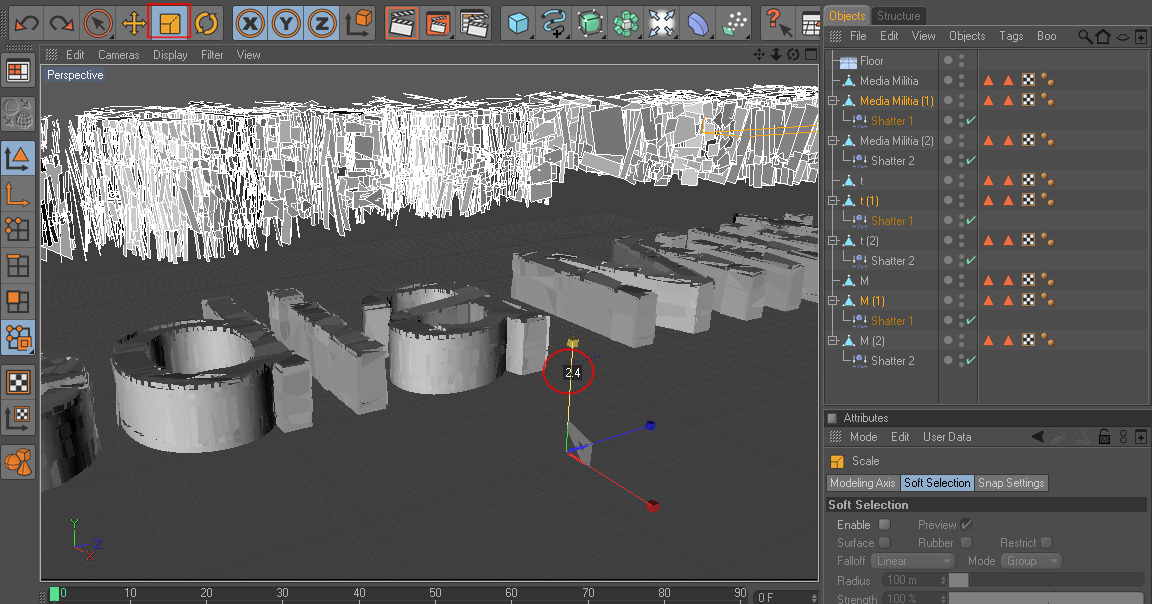Viewport: 1152px width, 604px height.
Task: Toggle the coordinate system icon
Action: pos(359,24)
